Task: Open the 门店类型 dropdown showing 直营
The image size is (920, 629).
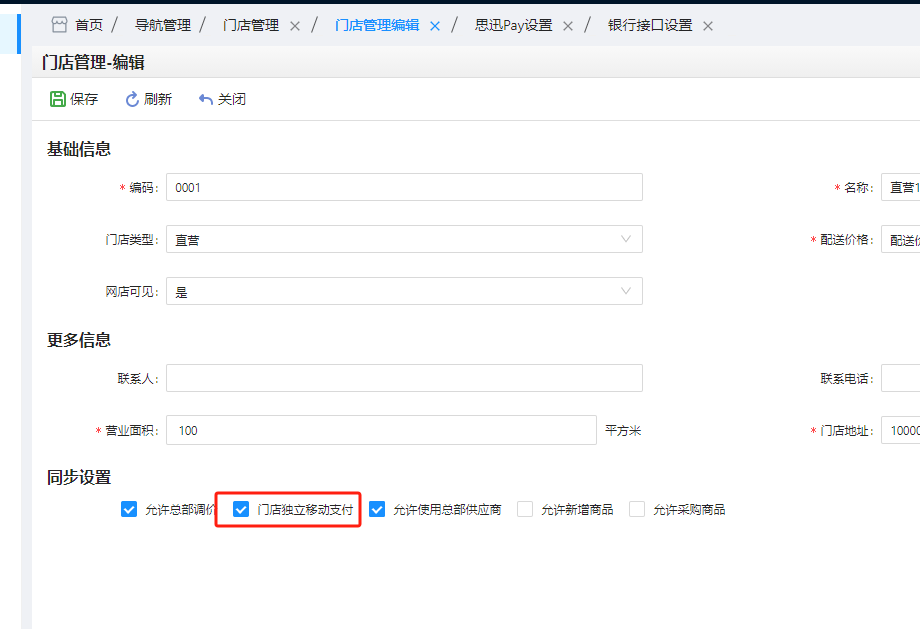Action: (404, 239)
